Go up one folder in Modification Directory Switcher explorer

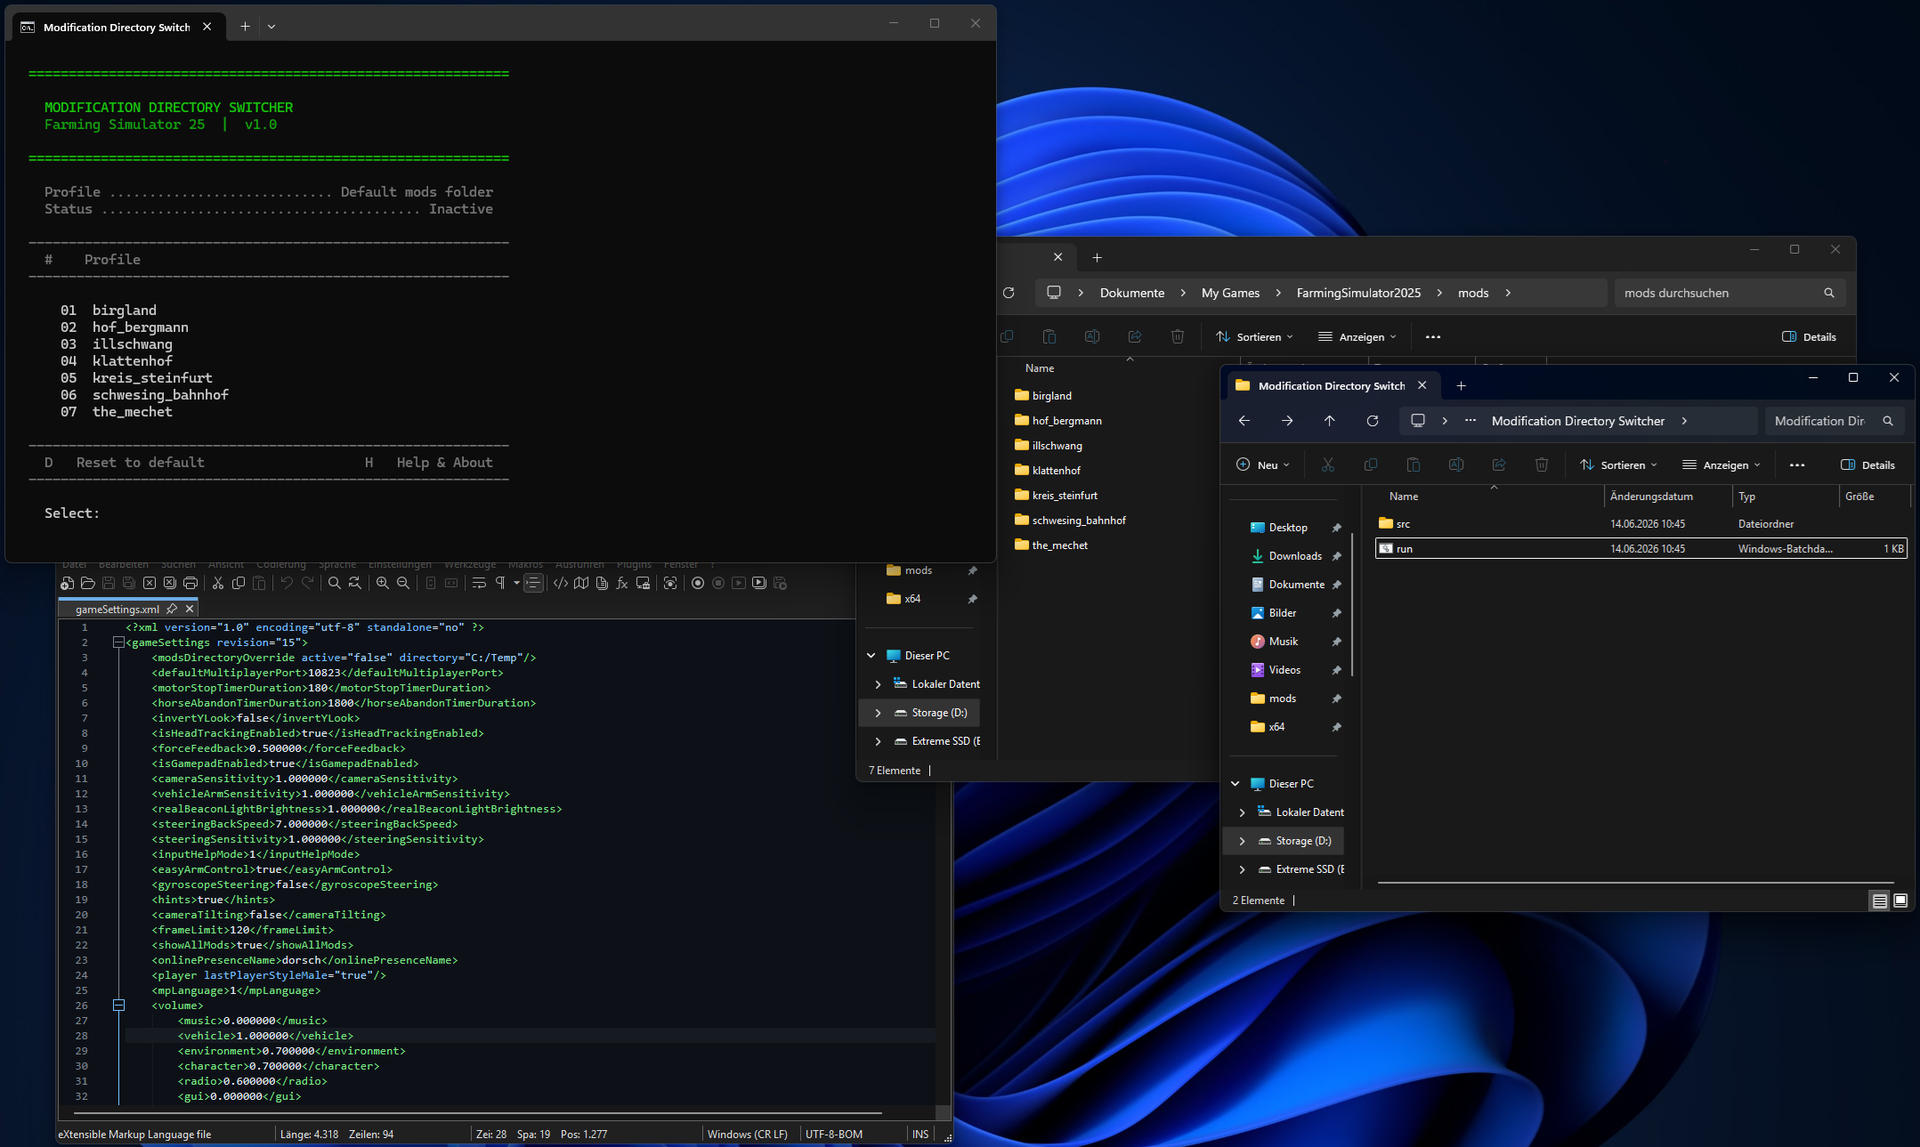(x=1329, y=421)
